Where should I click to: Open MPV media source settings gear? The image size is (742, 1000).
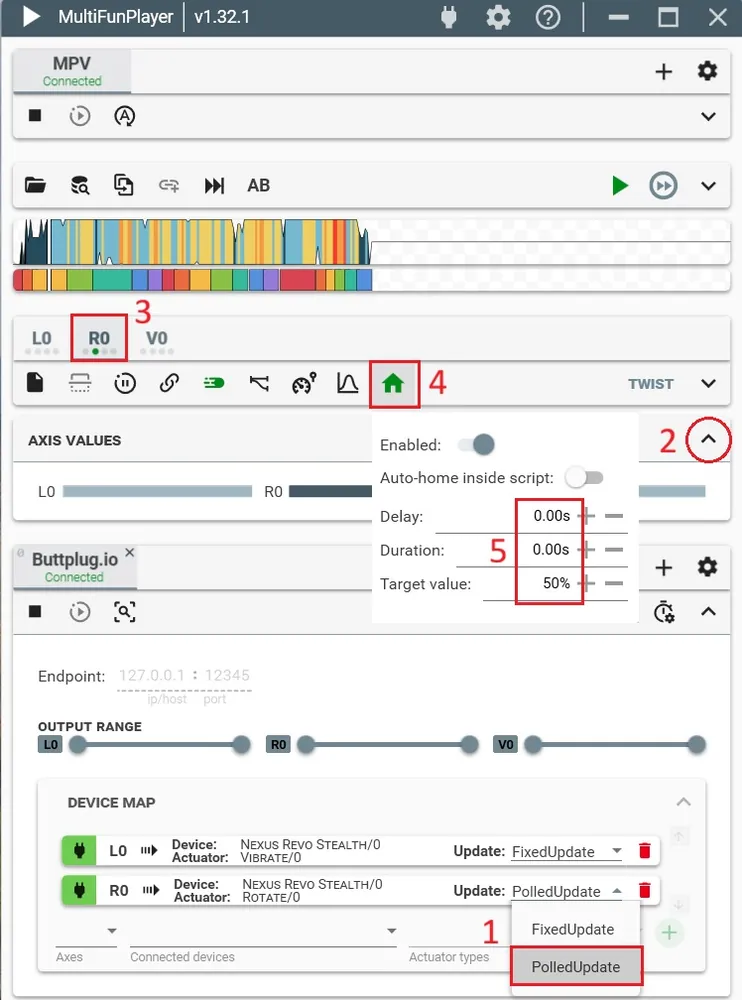pos(707,70)
